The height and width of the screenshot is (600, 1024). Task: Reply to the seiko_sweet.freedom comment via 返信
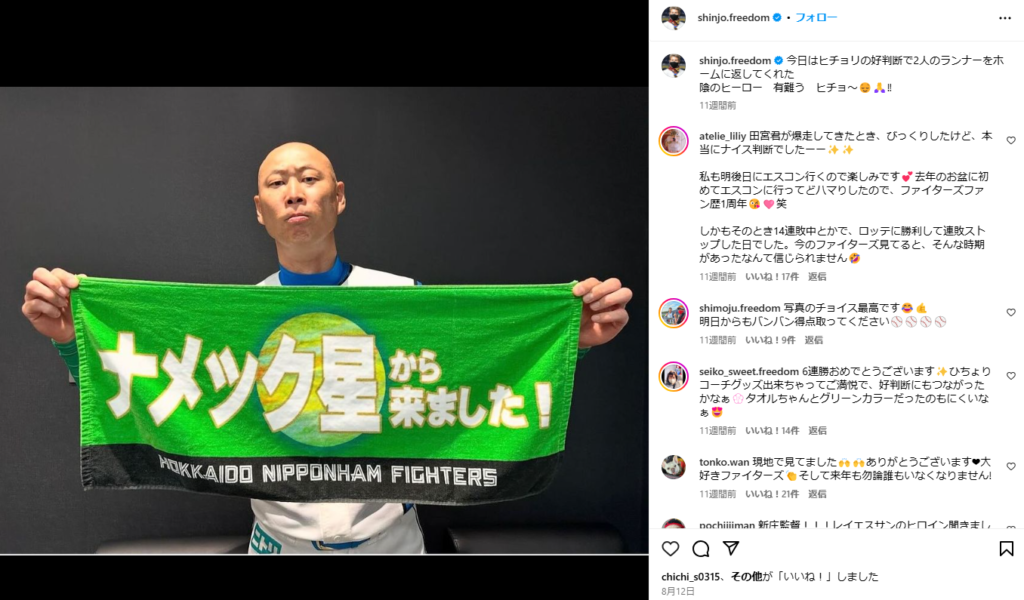817,431
